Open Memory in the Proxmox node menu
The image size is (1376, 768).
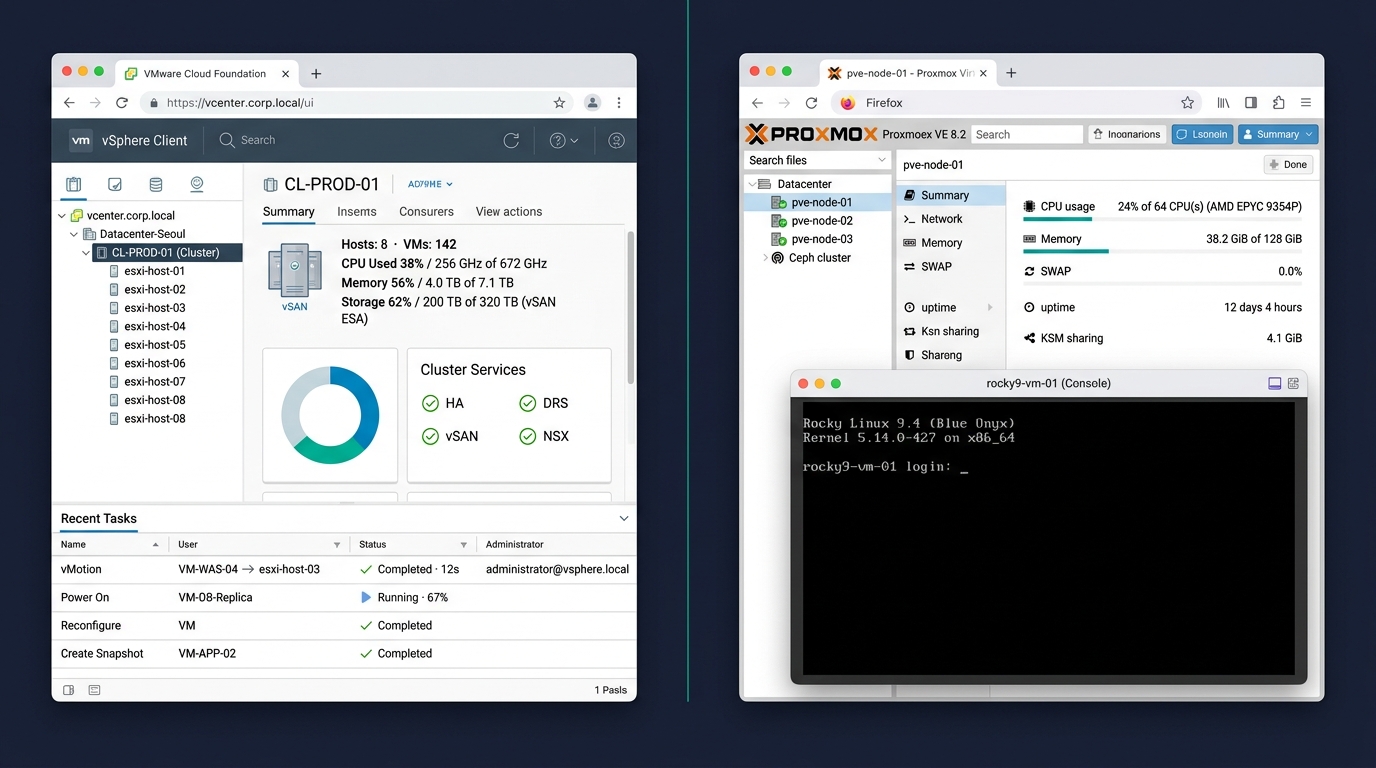[950, 243]
